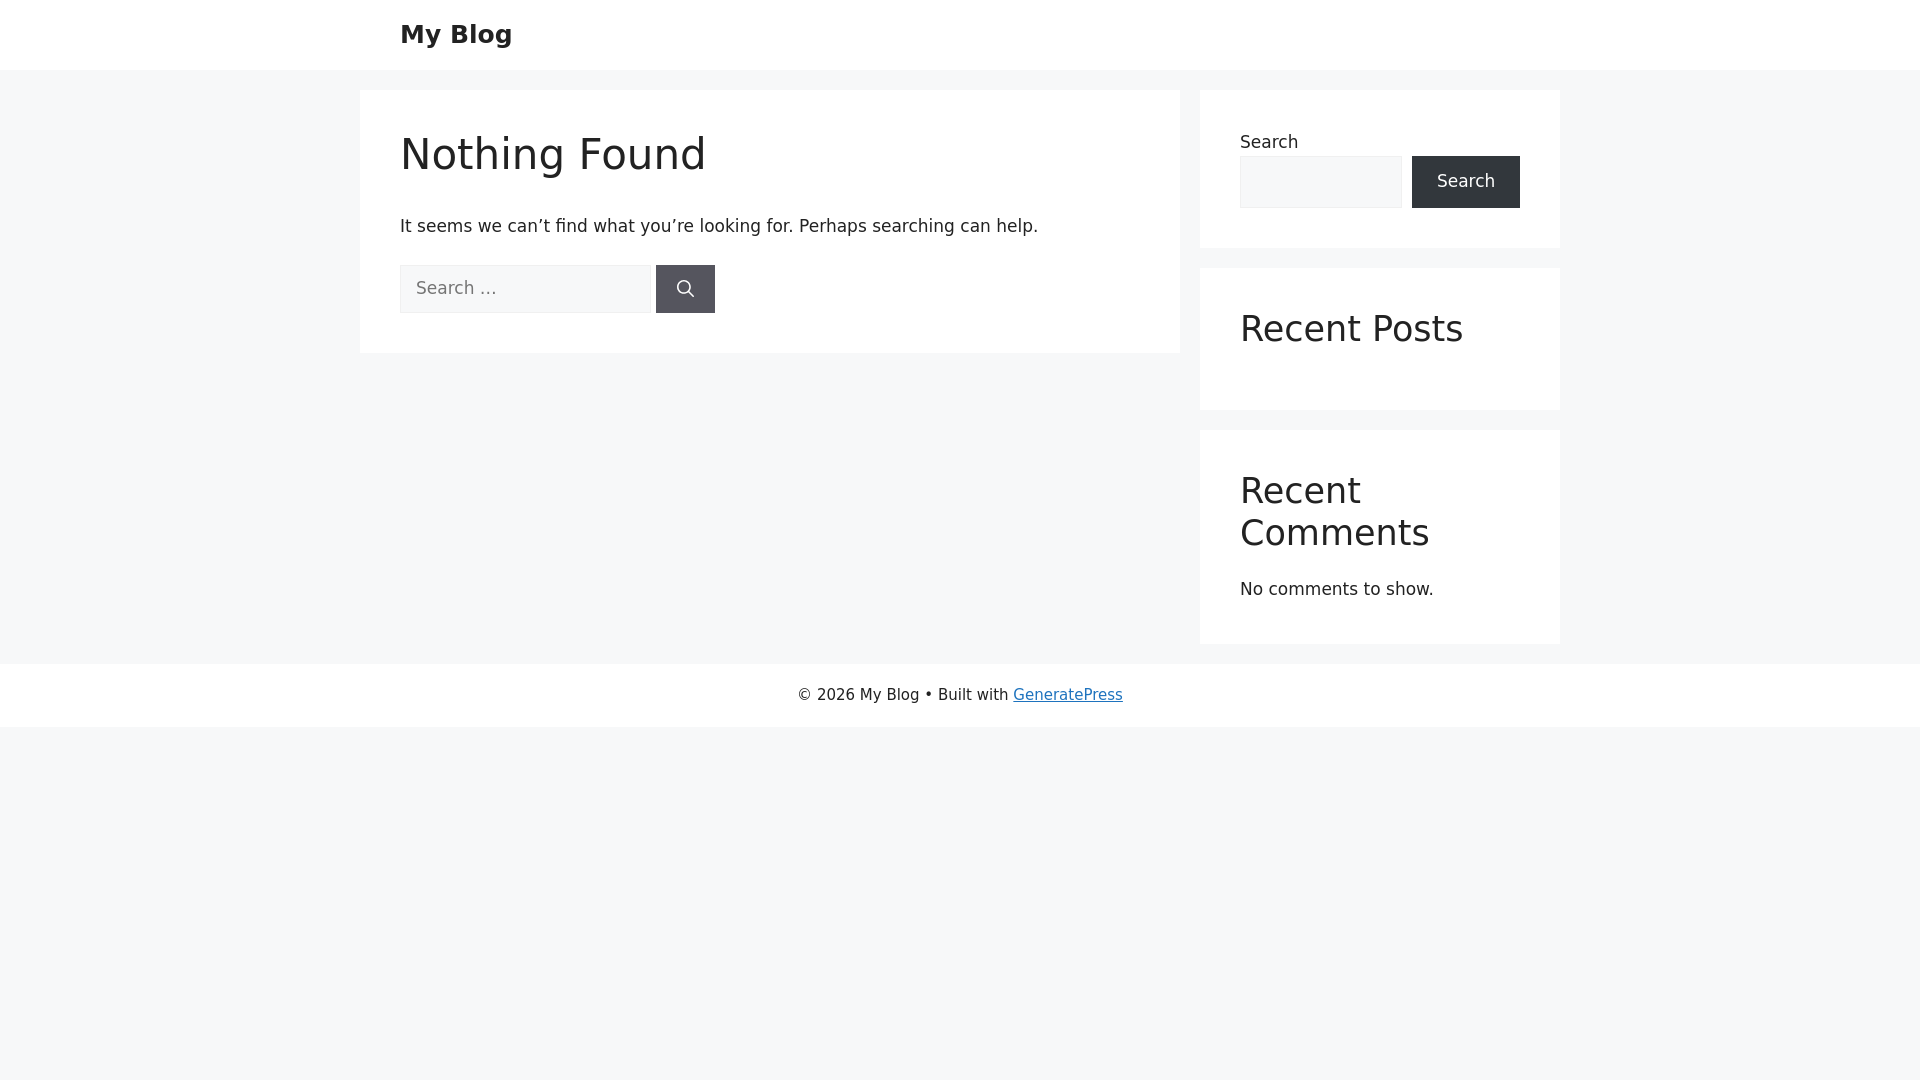This screenshot has height=1080, width=1920.
Task: Click the bullet separator in footer text
Action: pos(928,695)
